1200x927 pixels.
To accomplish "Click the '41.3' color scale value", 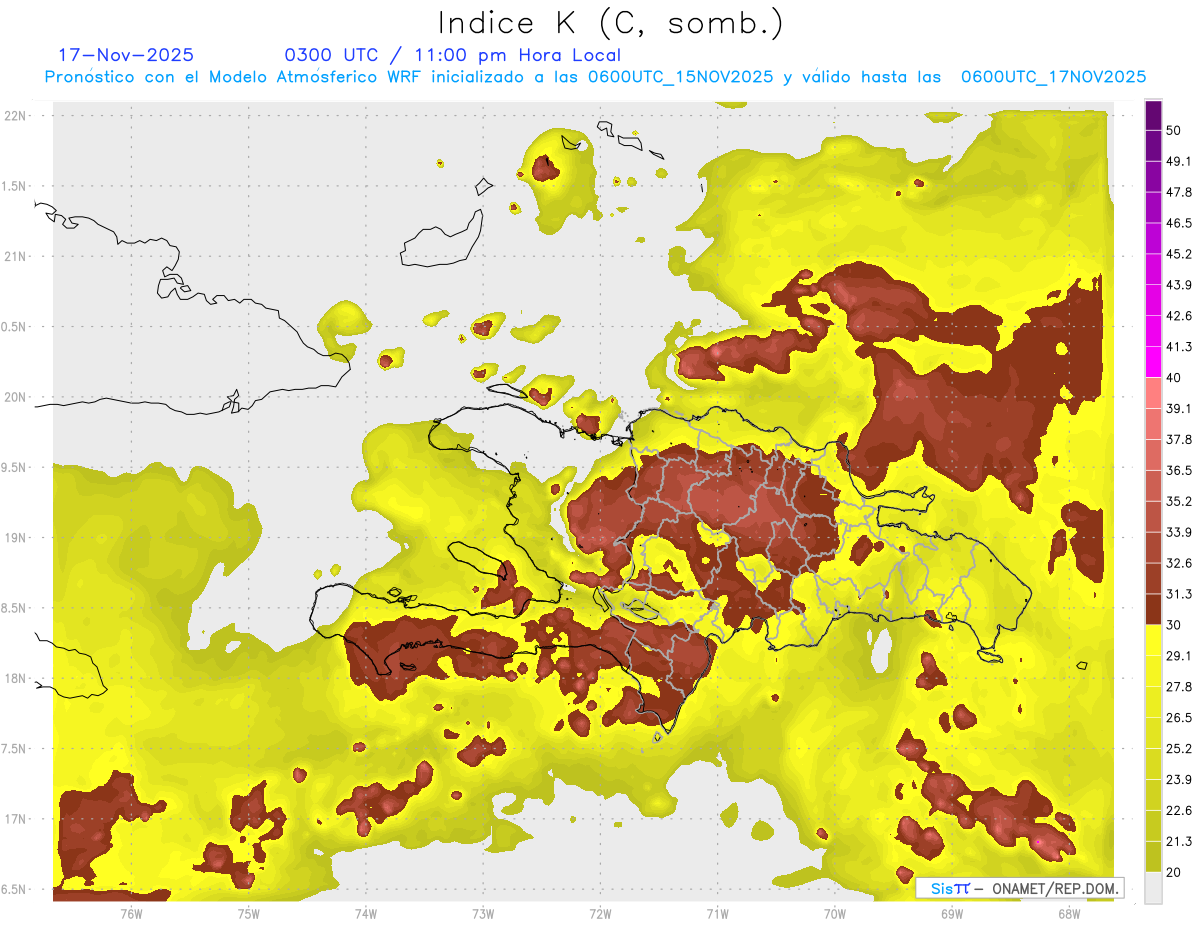I will (x=1179, y=347).
